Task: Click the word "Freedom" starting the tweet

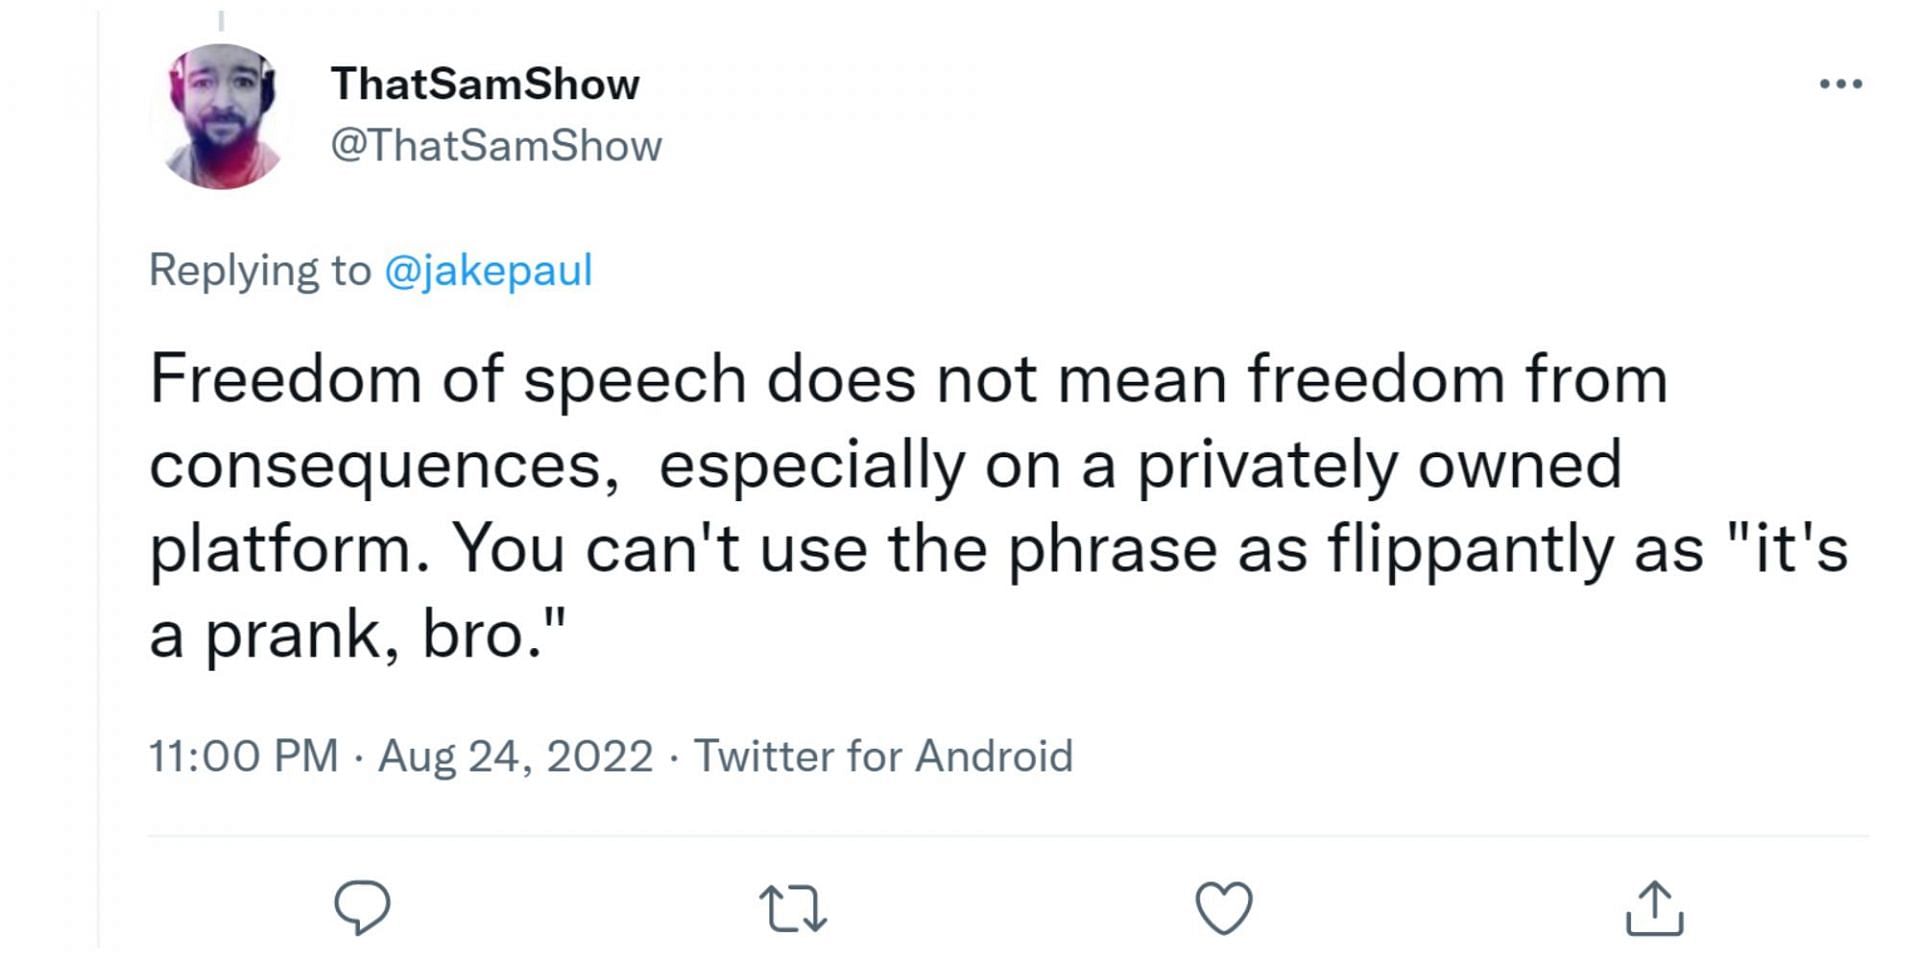Action: tap(285, 380)
